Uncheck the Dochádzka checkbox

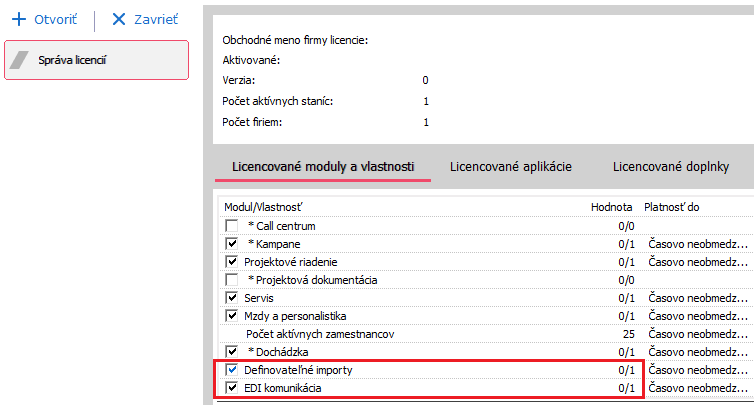(232, 352)
